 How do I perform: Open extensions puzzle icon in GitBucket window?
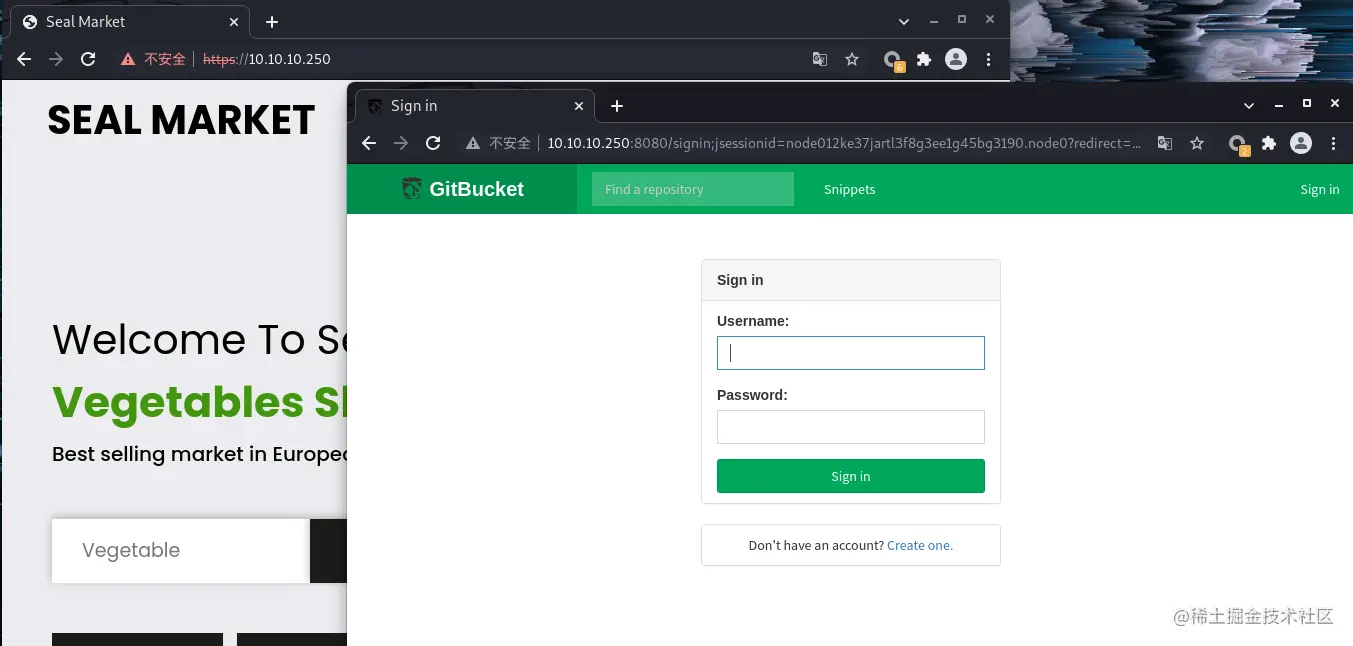pyautogui.click(x=1269, y=143)
